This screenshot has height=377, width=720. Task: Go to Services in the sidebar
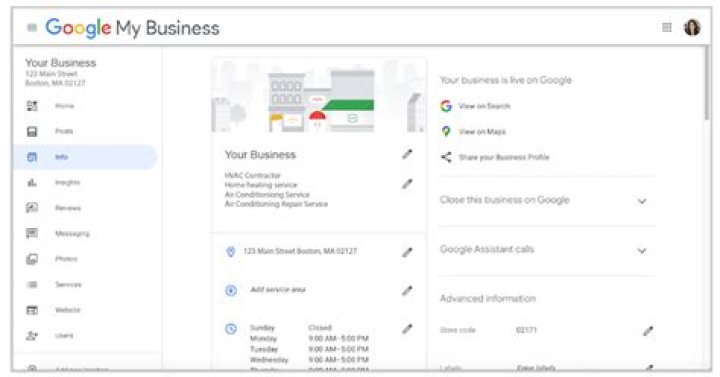click(68, 285)
